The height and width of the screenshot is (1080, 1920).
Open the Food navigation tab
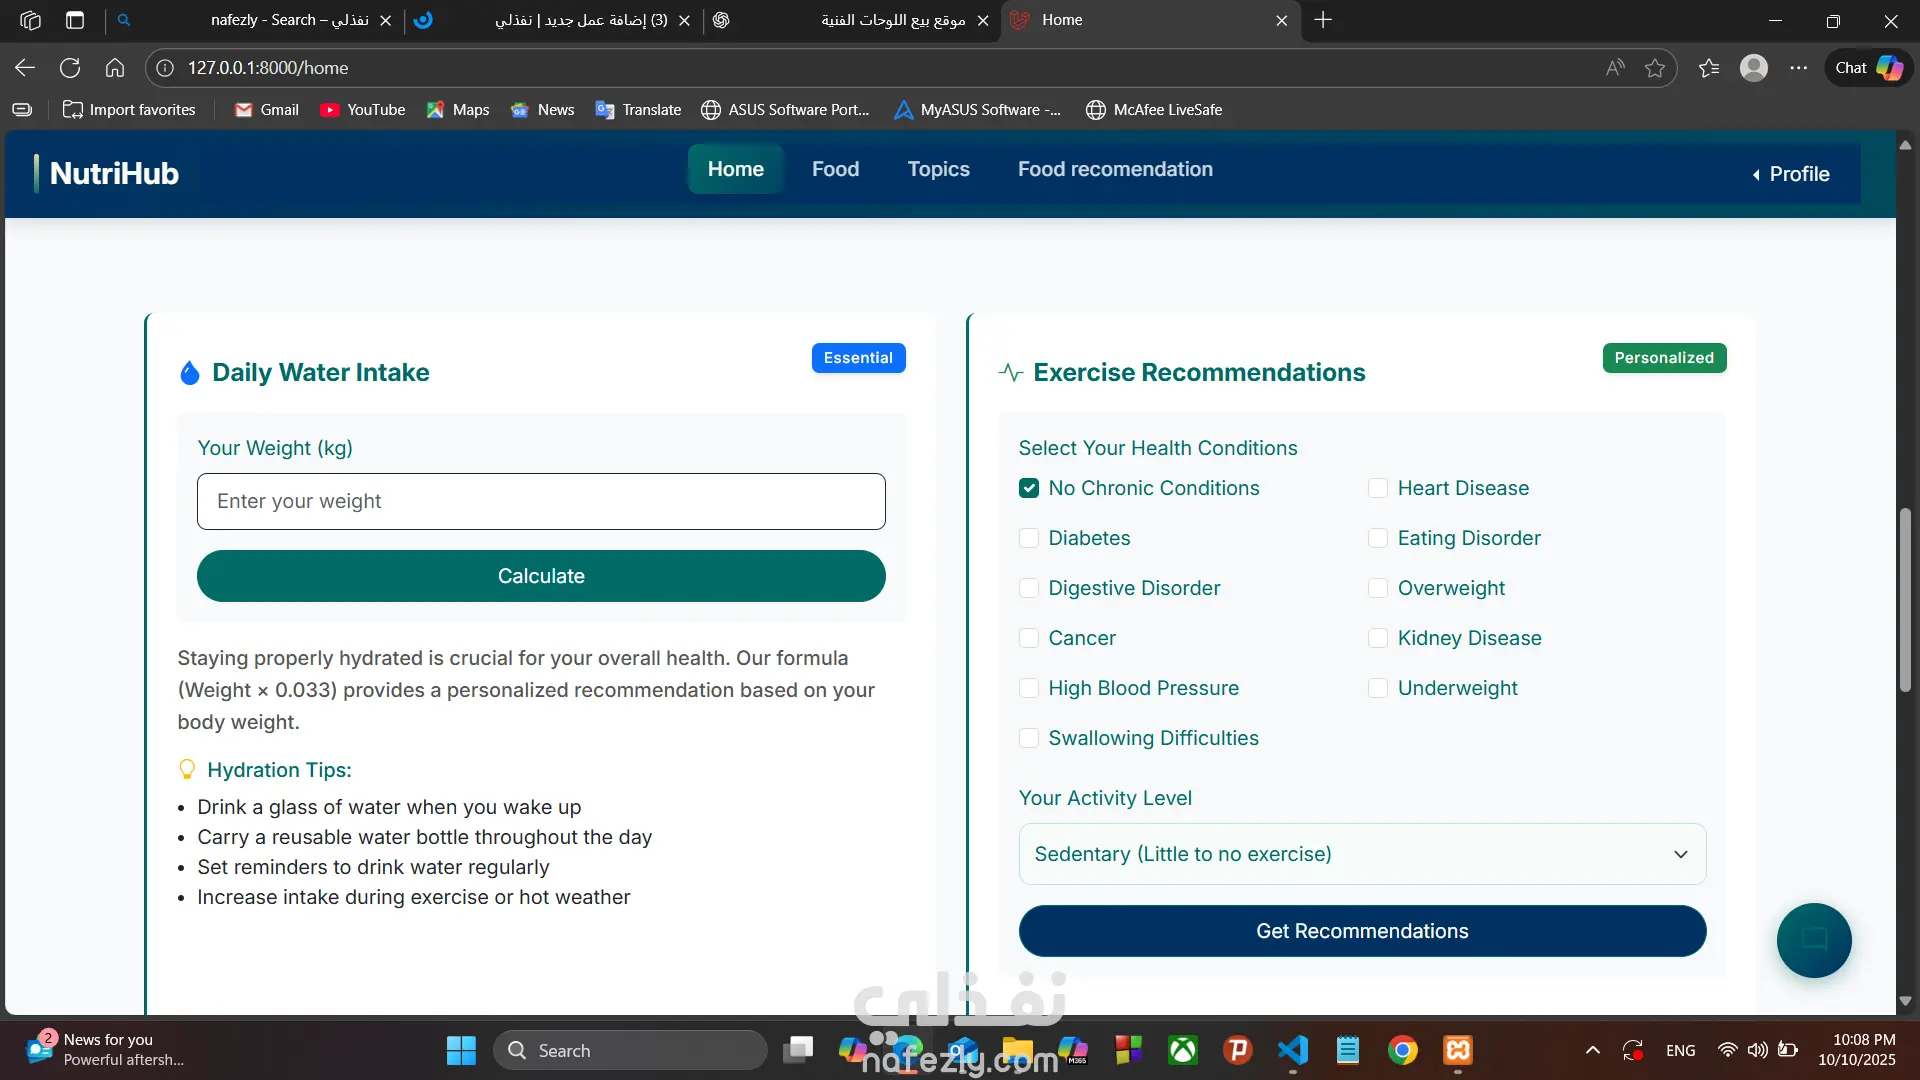[835, 169]
